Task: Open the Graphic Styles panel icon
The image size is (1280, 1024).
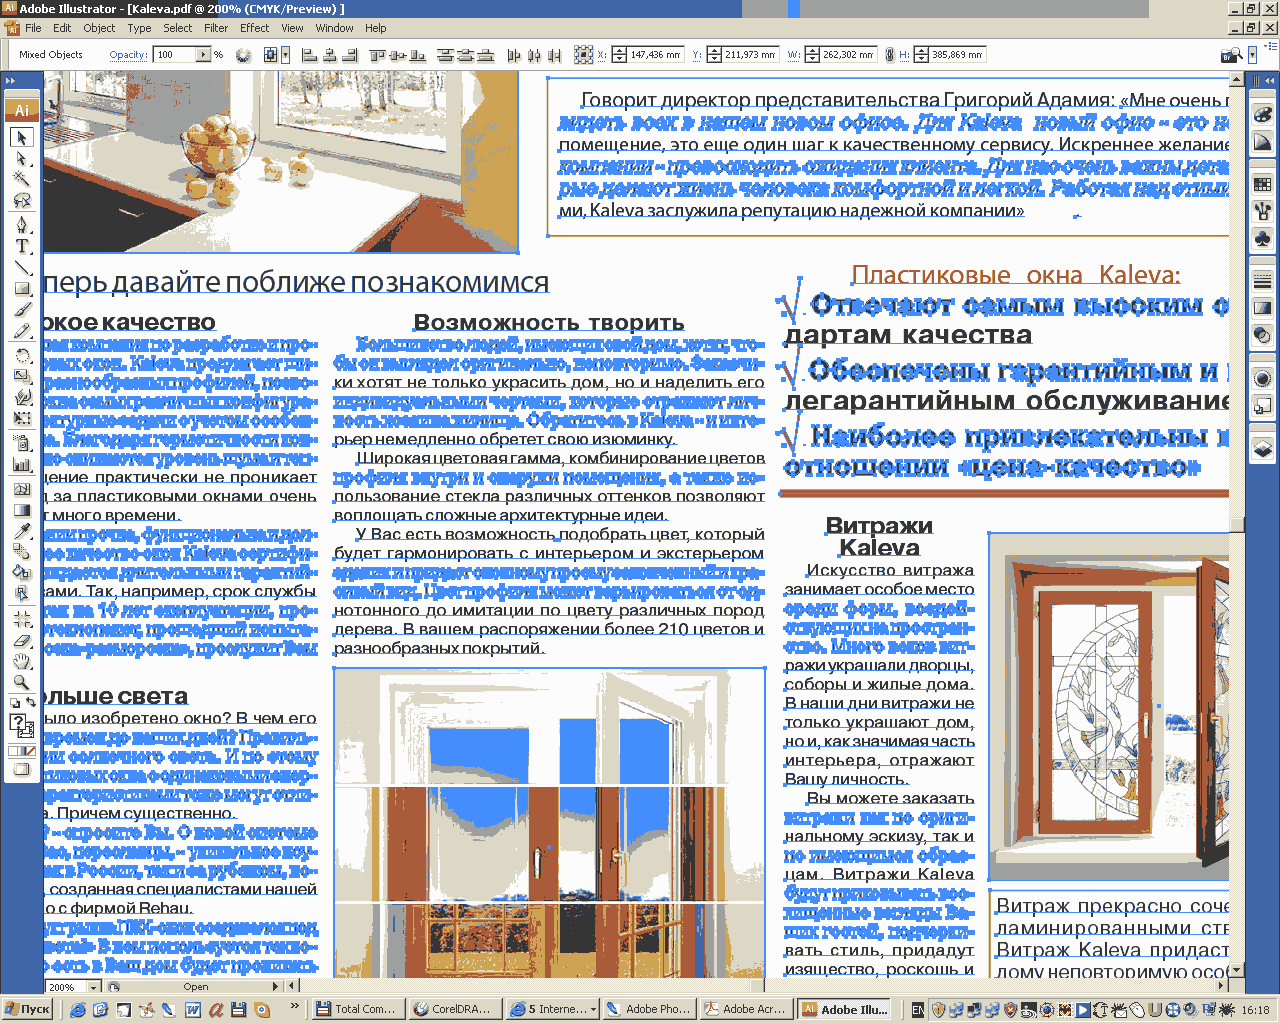Action: pyautogui.click(x=1263, y=405)
